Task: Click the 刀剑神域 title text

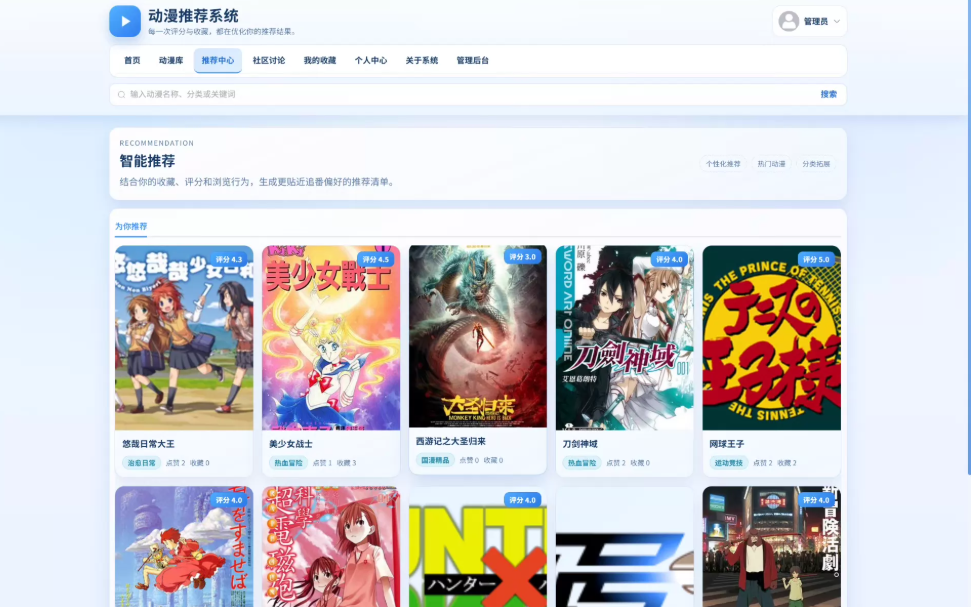Action: (580, 444)
